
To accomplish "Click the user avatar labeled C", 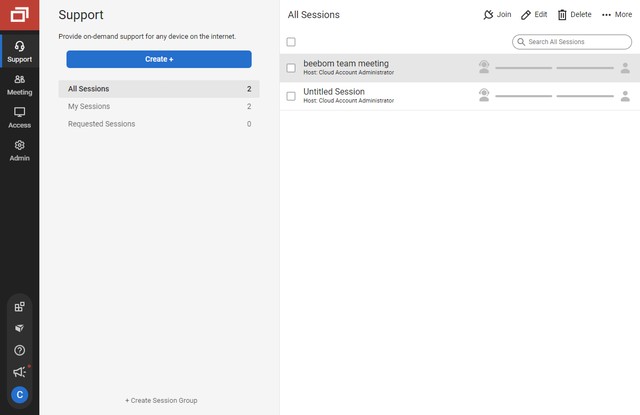I will pyautogui.click(x=19, y=395).
